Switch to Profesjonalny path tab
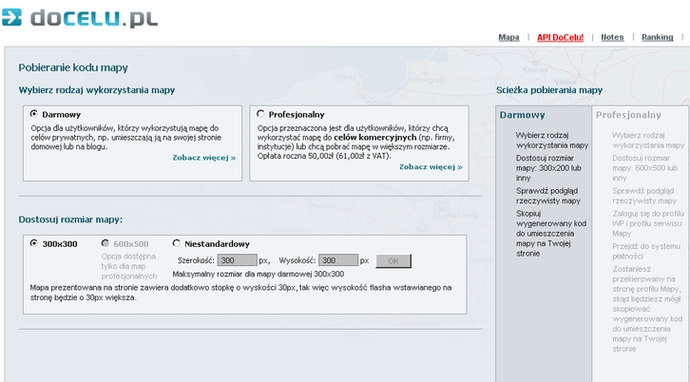 628,115
